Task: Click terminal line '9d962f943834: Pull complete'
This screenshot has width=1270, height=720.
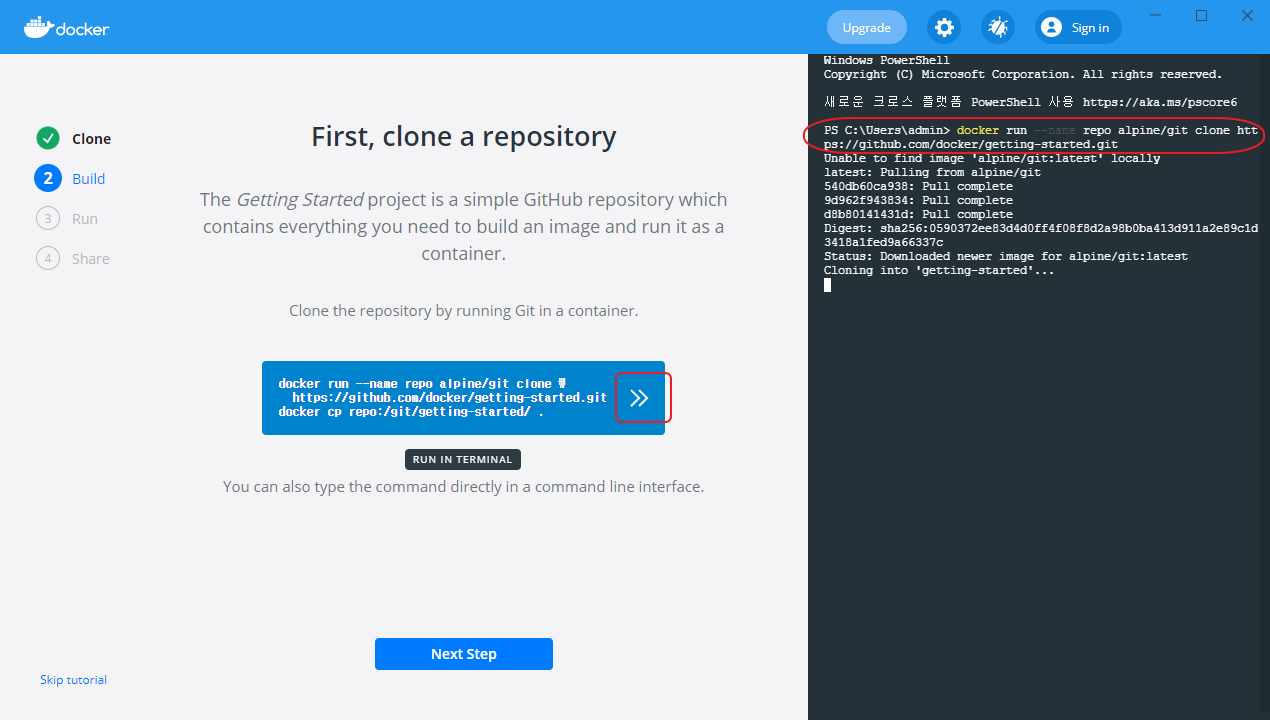Action: coord(918,201)
